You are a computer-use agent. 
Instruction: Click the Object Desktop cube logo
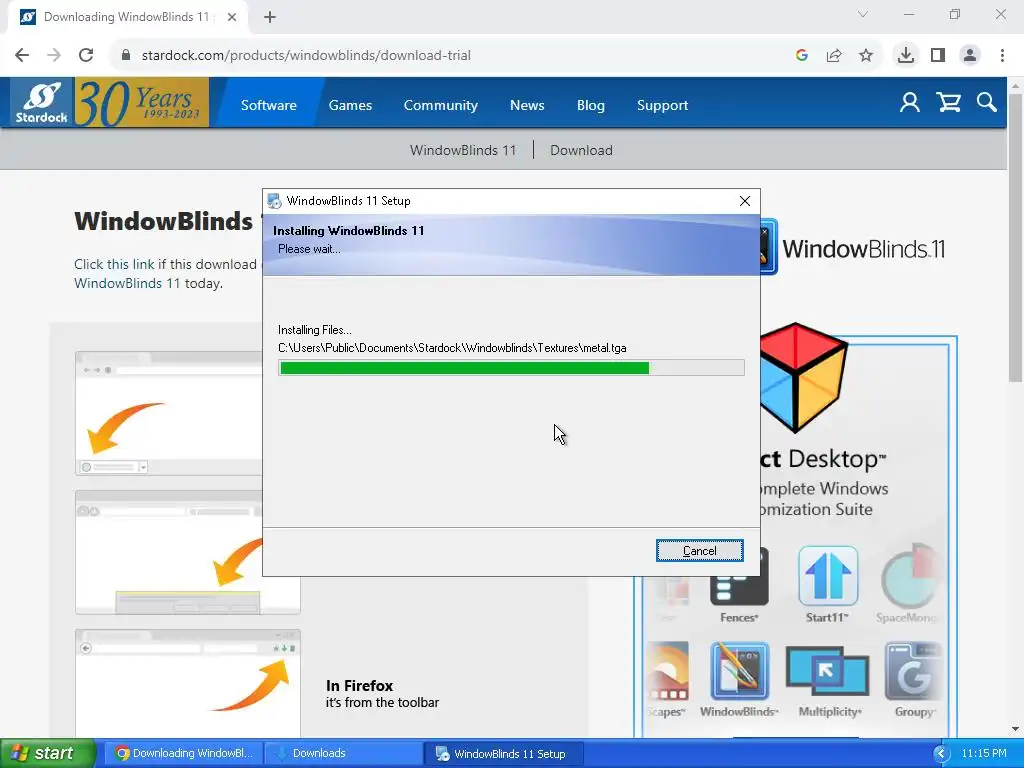[x=803, y=377]
